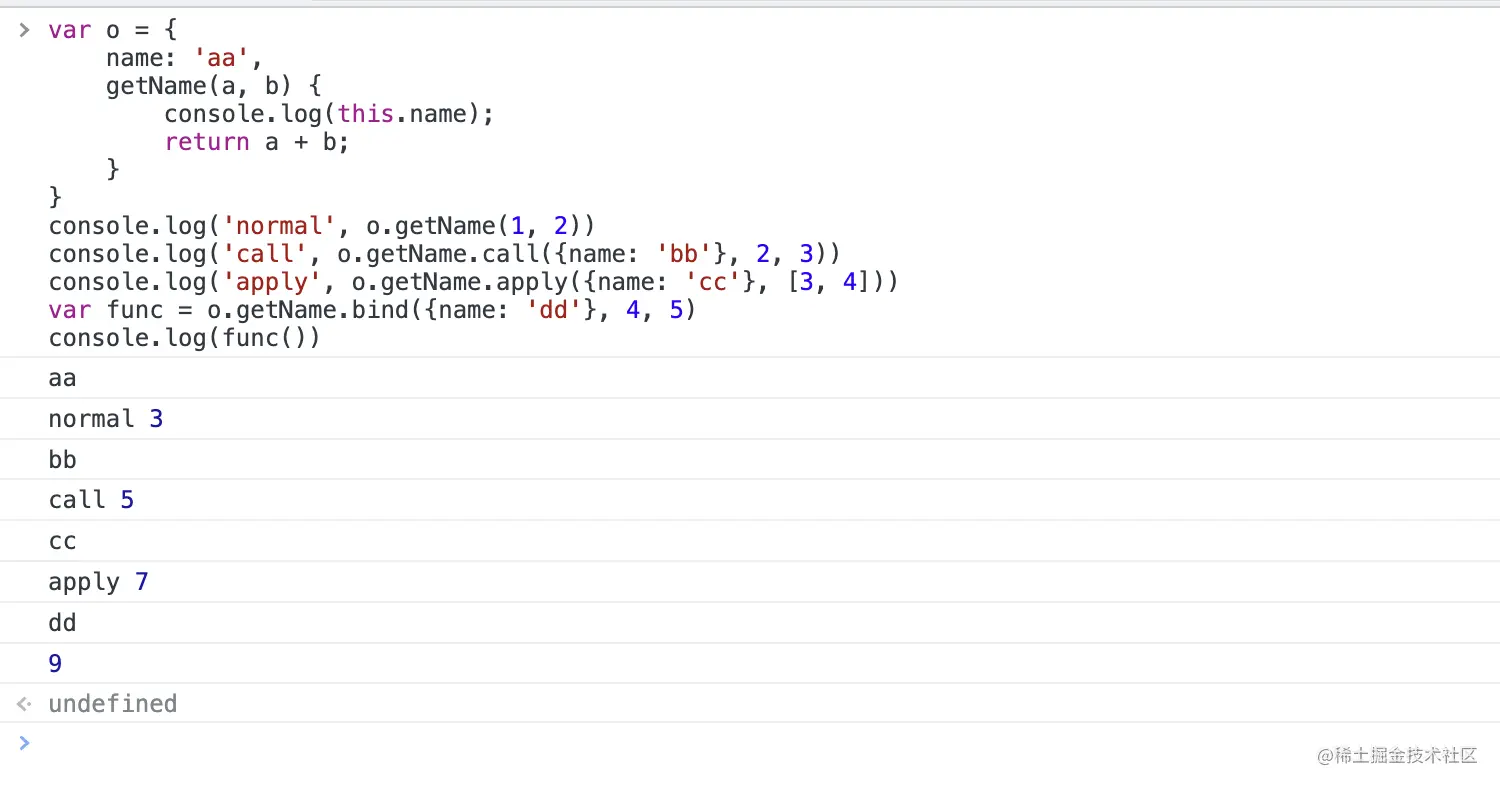Click the 'return a + b;' code line
1500x788 pixels.
(x=257, y=142)
